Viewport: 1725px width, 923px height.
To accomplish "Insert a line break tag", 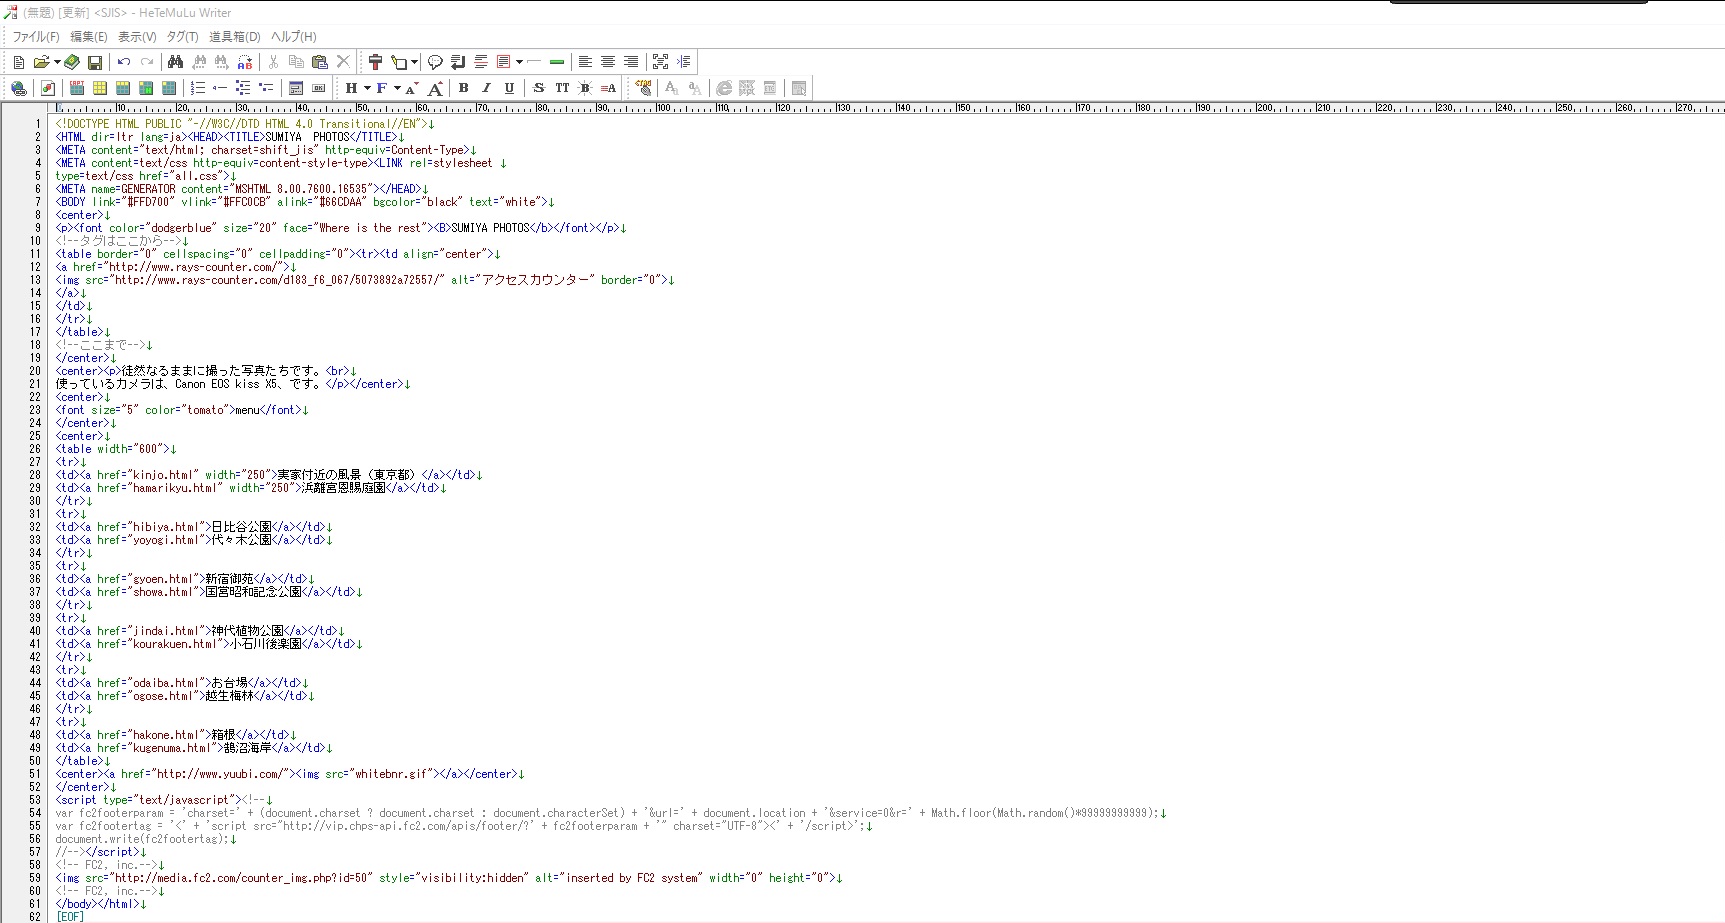I will [x=458, y=62].
